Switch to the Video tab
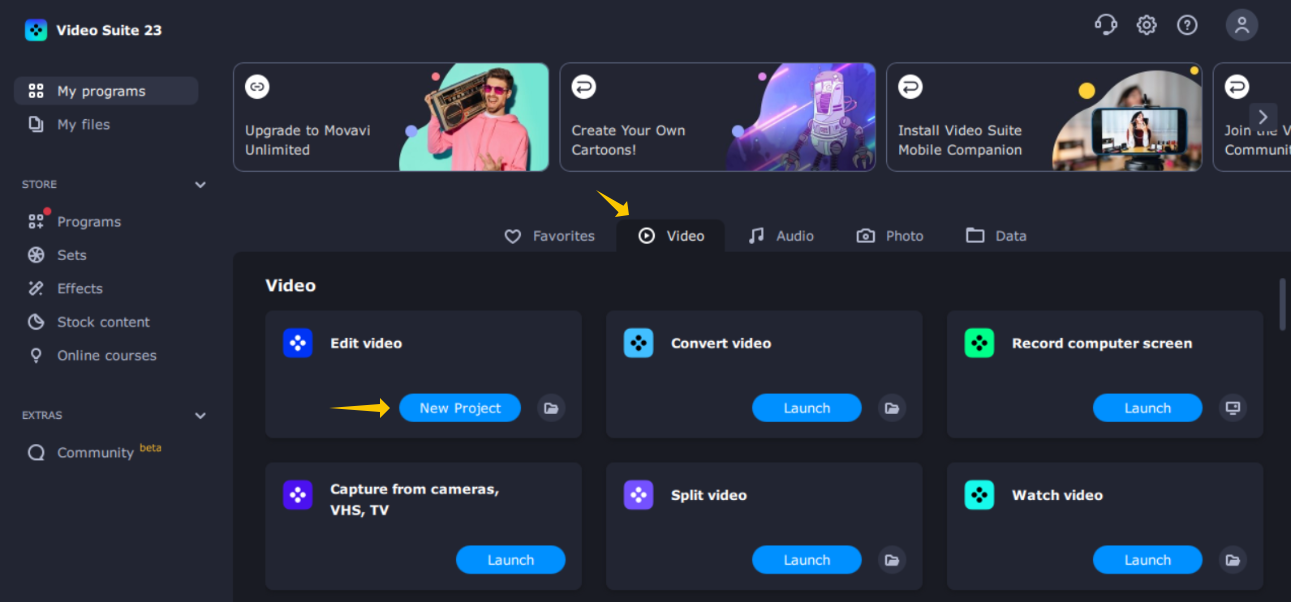Viewport: 1291px width, 602px height. click(x=671, y=236)
